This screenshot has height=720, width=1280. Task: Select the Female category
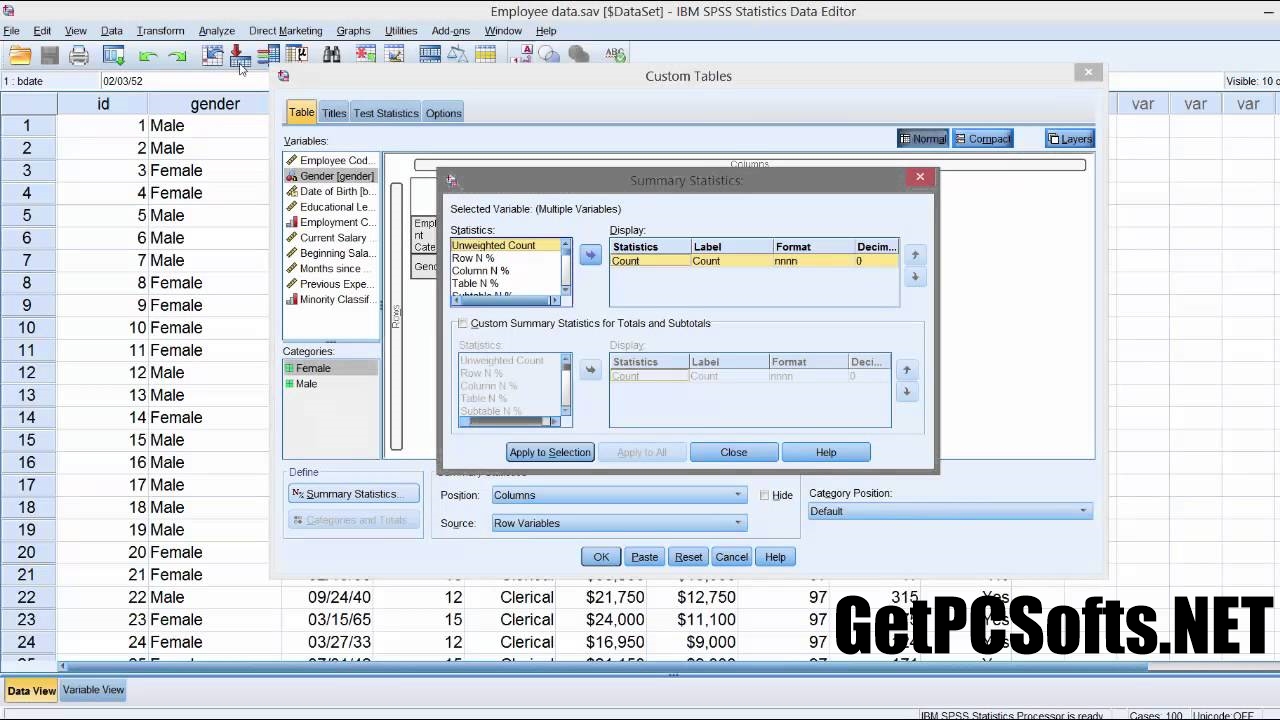[330, 368]
